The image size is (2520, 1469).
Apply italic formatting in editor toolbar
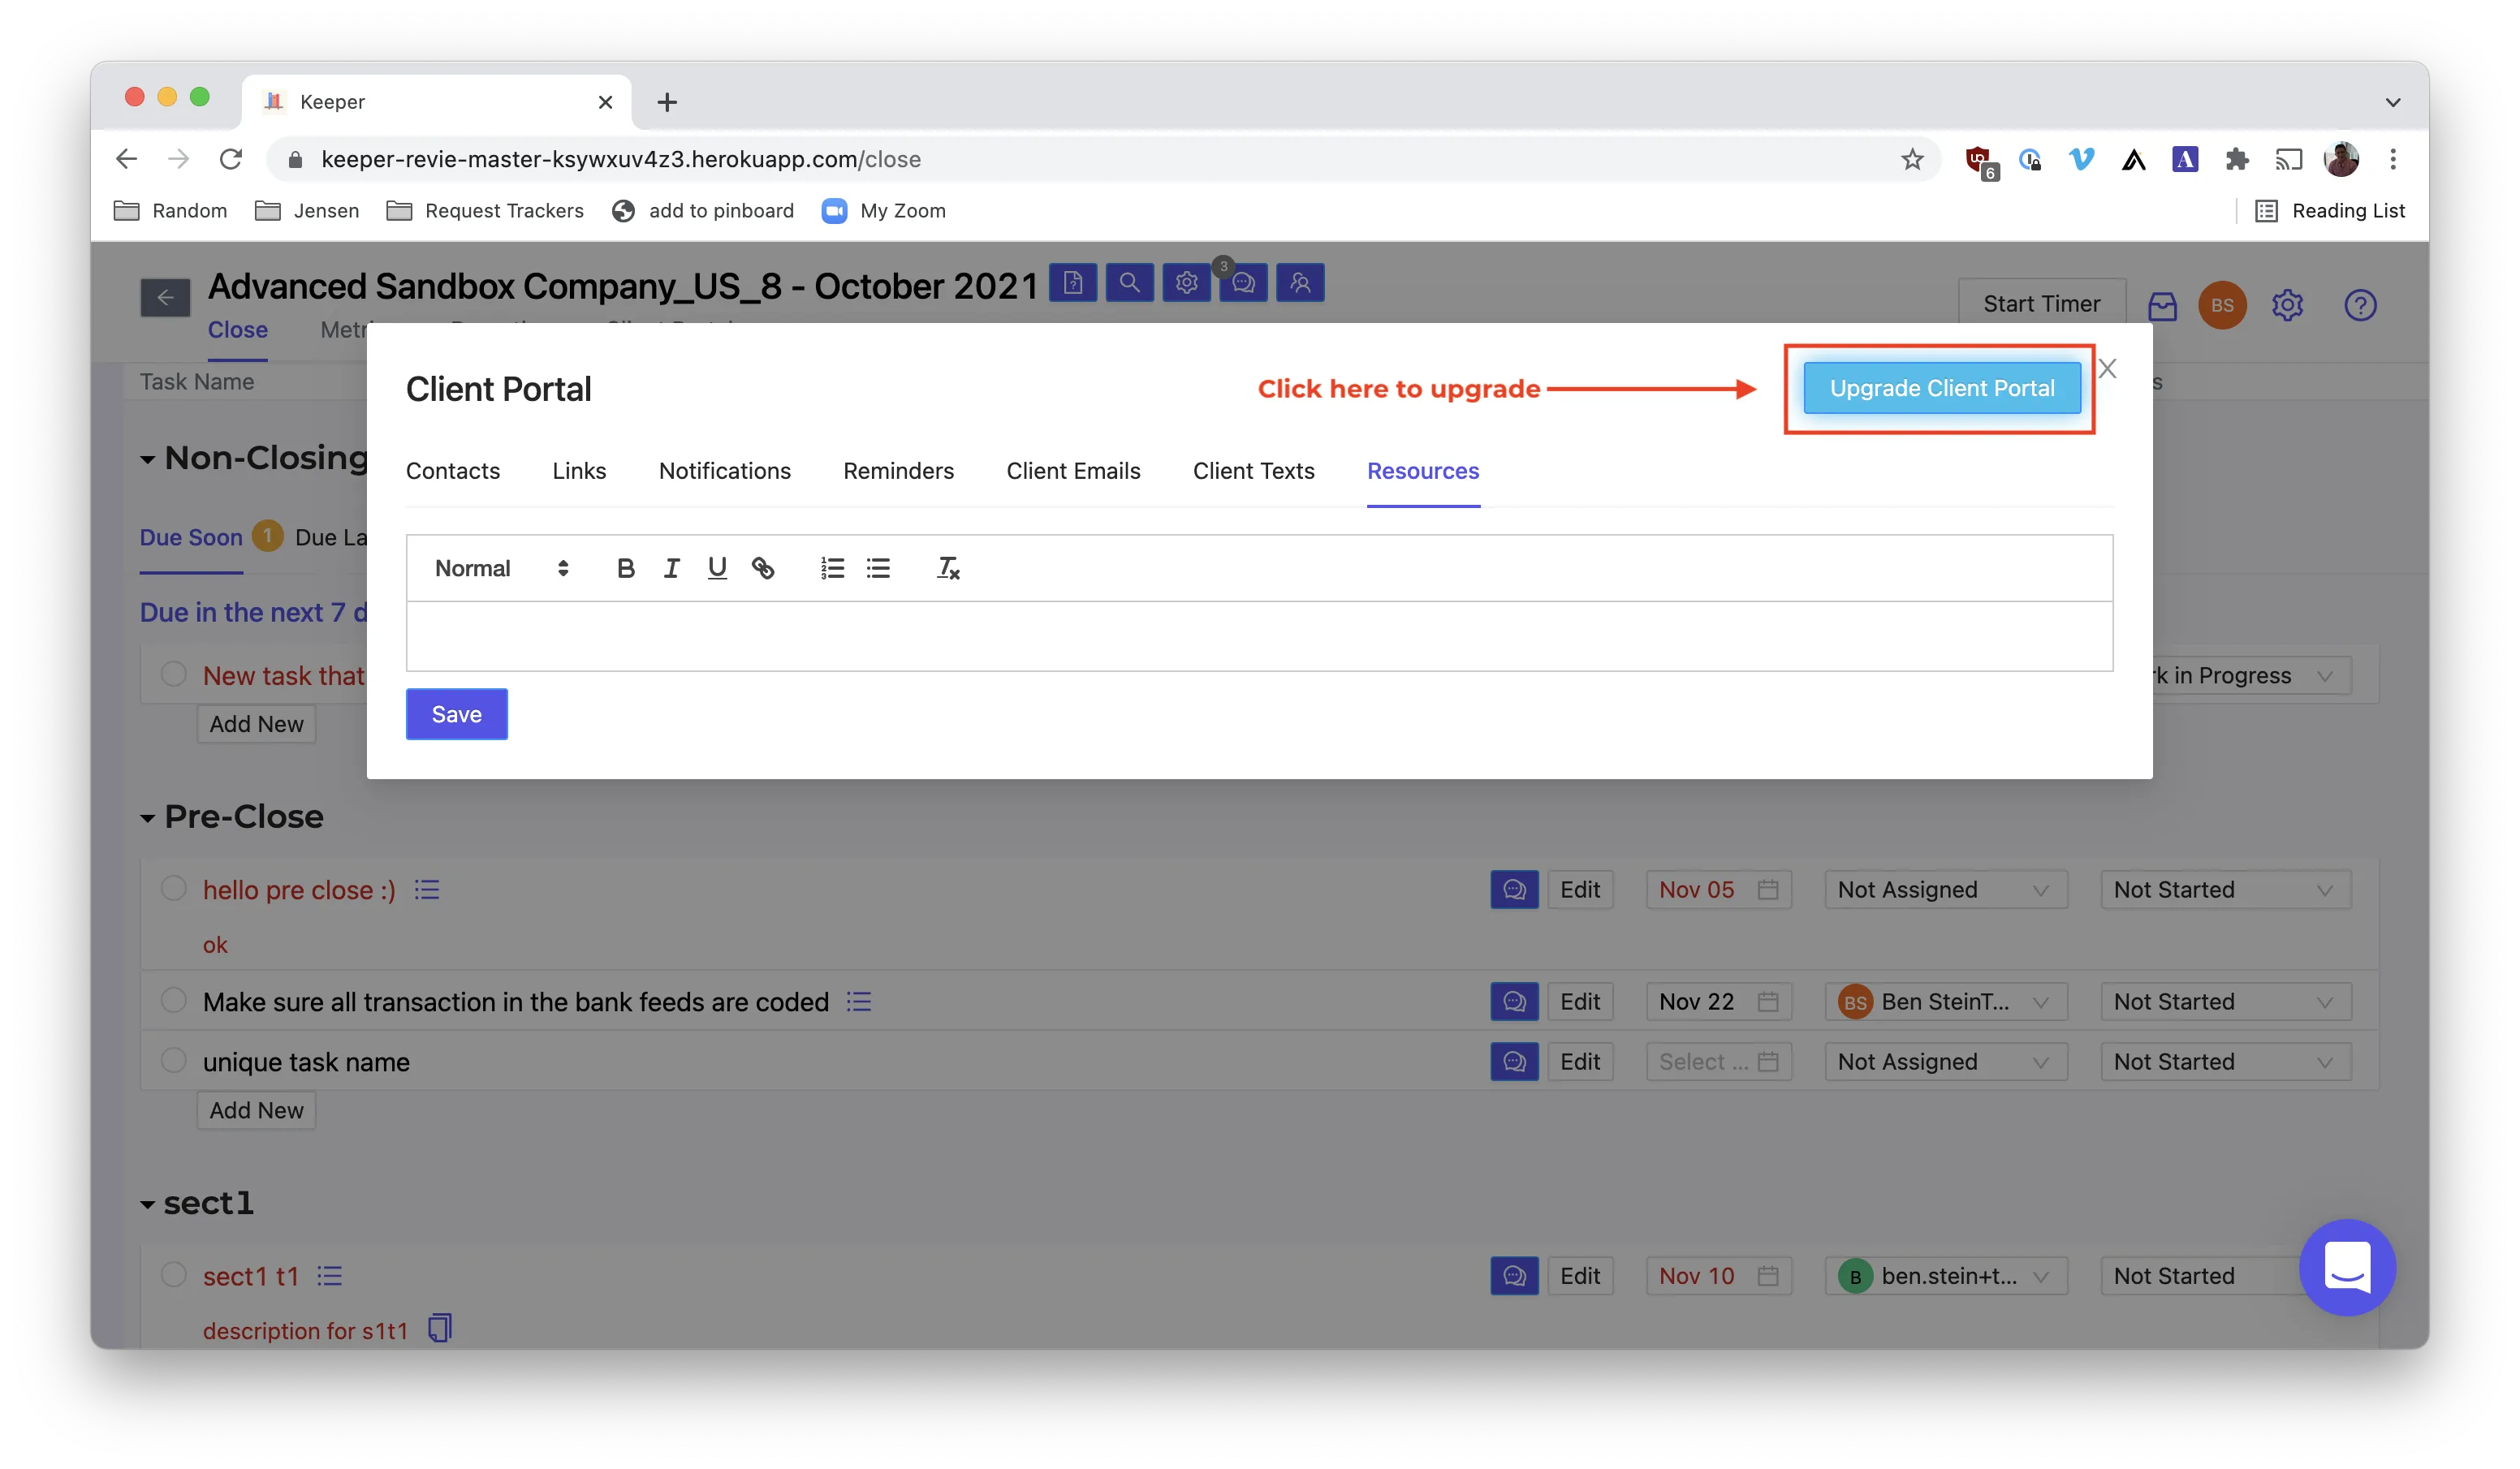[x=671, y=568]
